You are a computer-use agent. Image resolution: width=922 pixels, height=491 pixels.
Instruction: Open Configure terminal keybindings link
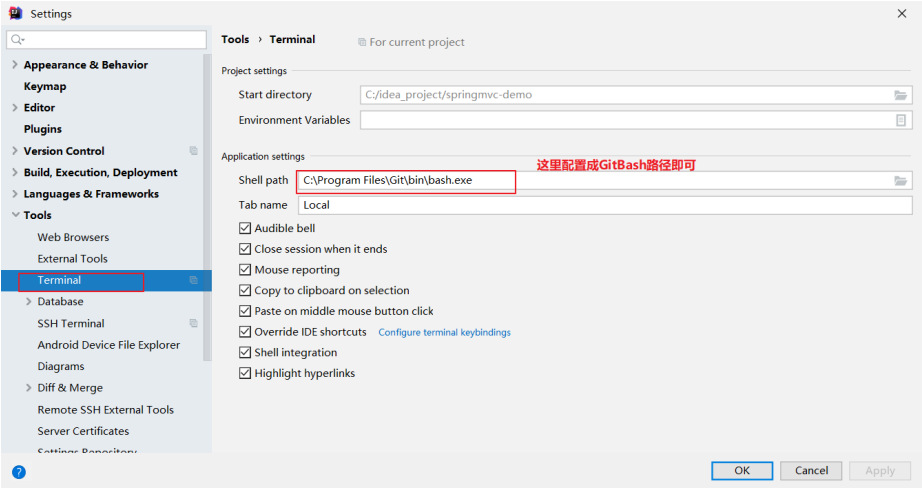444,332
